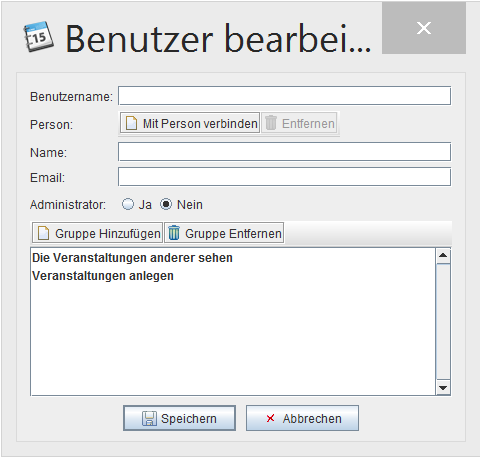Click the page icon on Gruppe Hinzufügen
The width and height of the screenshot is (480, 457).
44,233
